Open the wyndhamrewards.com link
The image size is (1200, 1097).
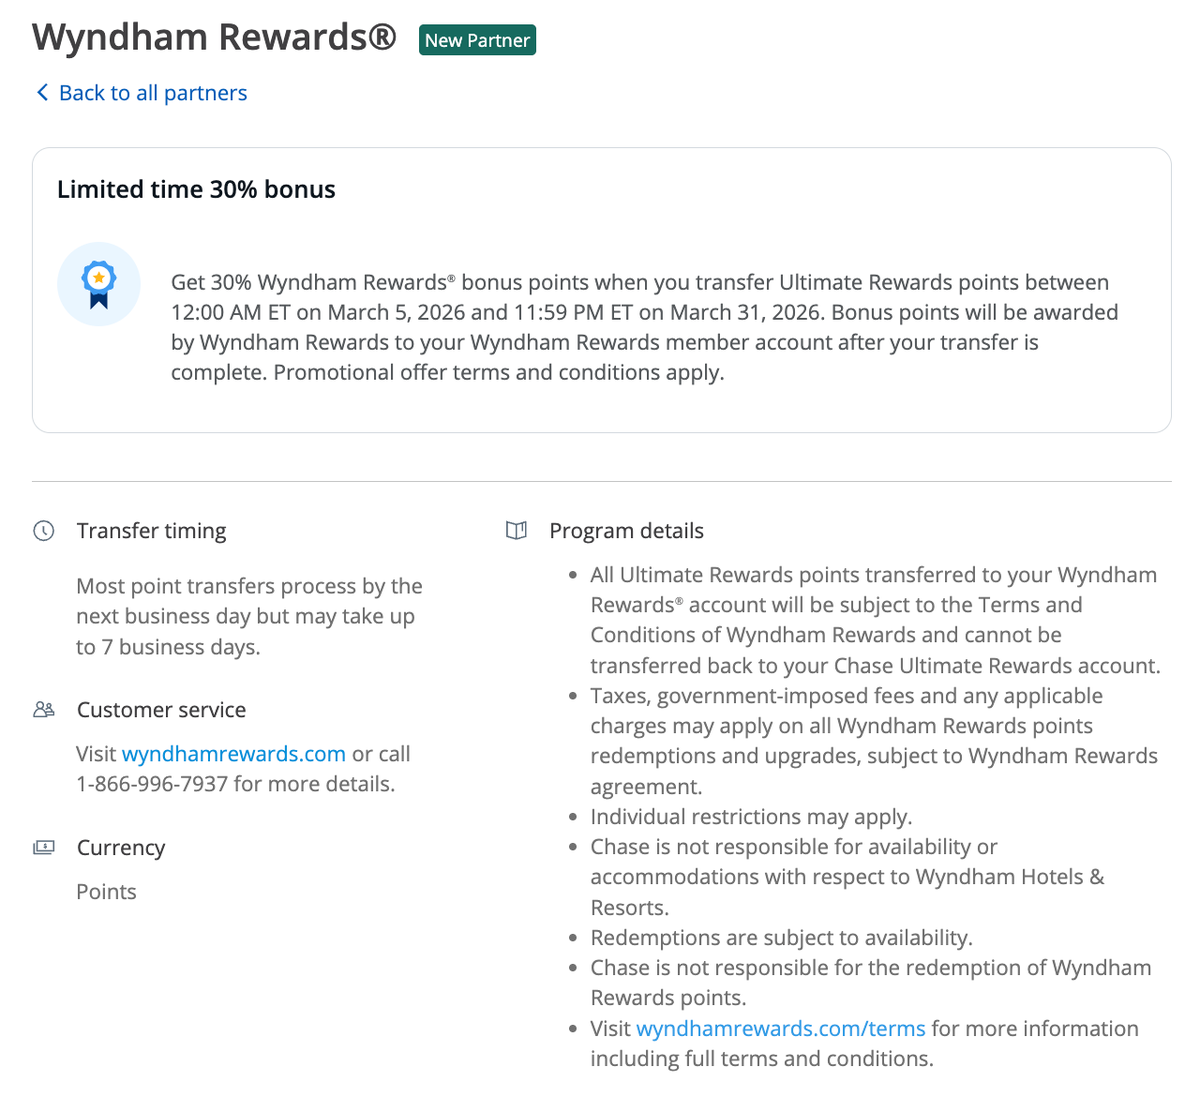234,753
